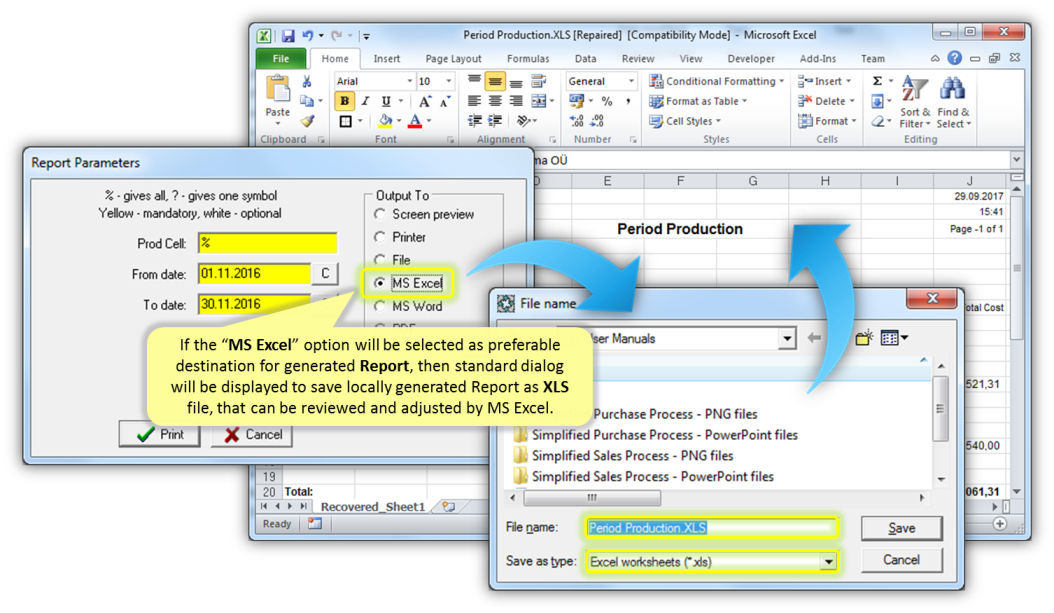This screenshot has height=613, width=1054.
Task: Select Screen preview output option
Action: pyautogui.click(x=424, y=214)
